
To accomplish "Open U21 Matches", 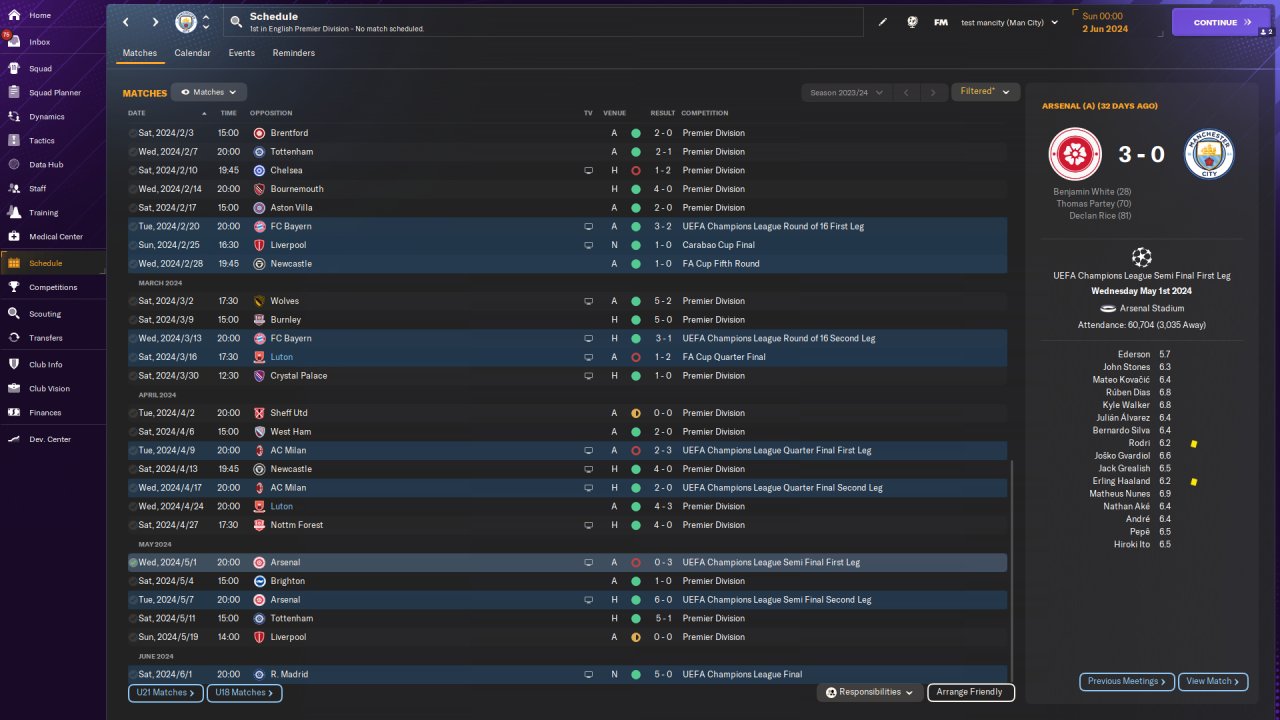I will 166,692.
